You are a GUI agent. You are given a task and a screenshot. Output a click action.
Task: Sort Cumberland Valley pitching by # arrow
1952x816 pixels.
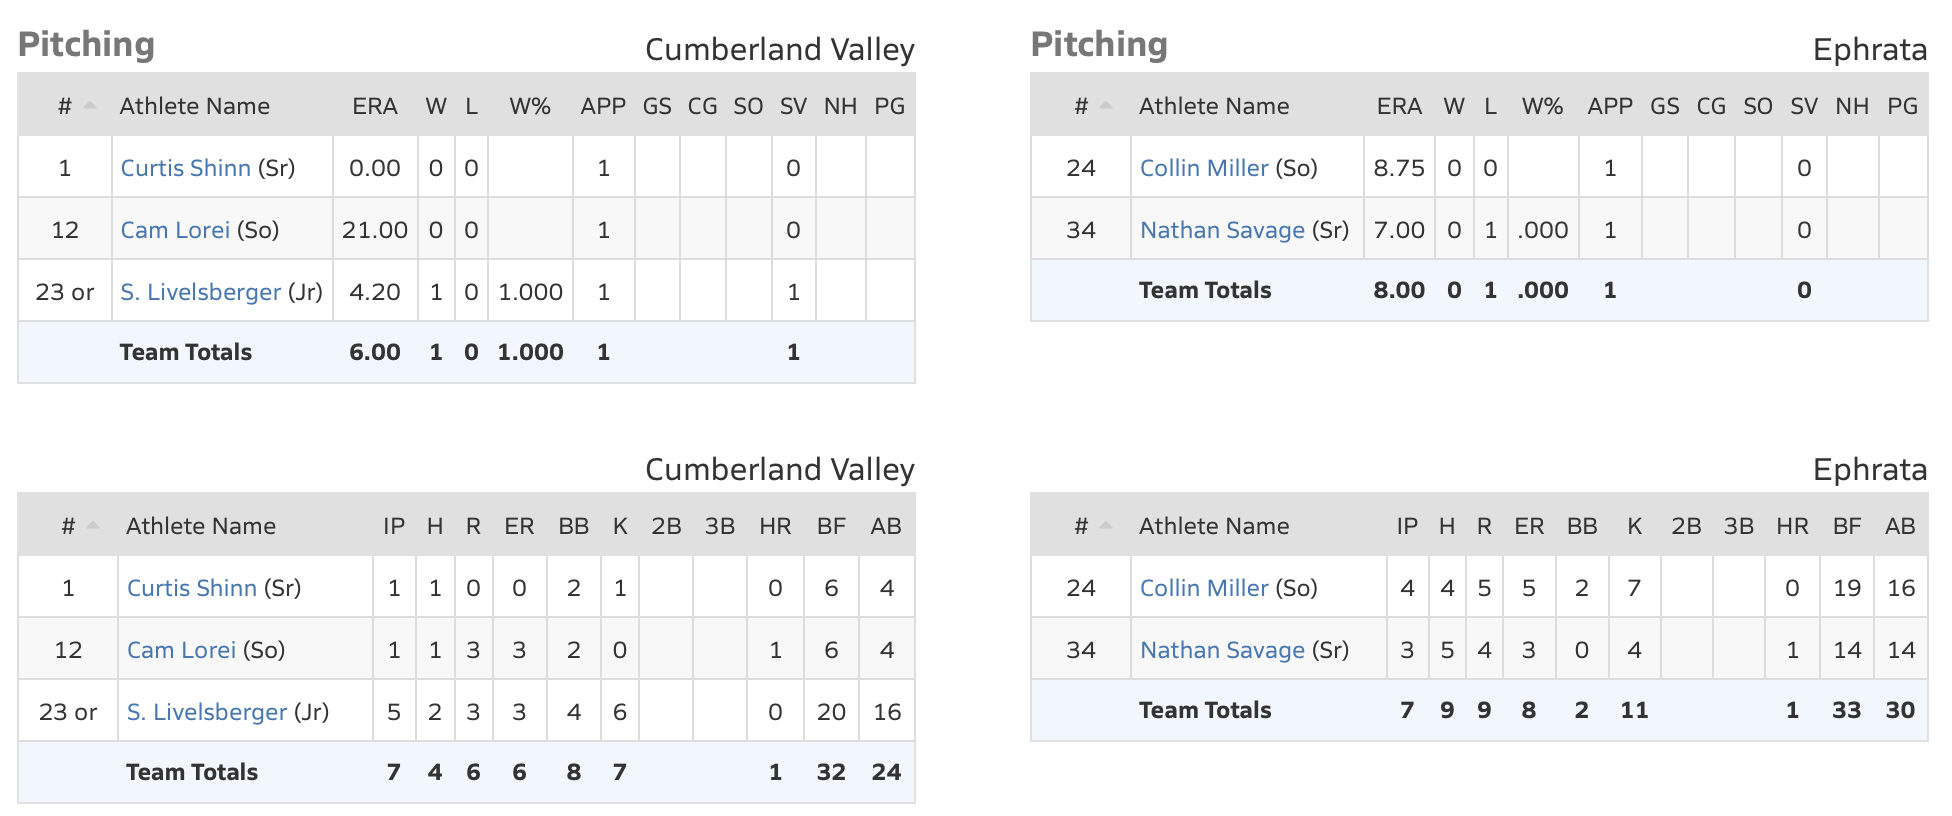click(x=90, y=105)
